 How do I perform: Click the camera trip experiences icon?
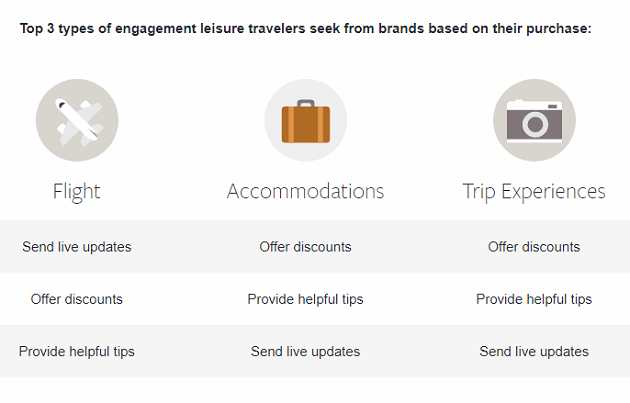tap(534, 120)
